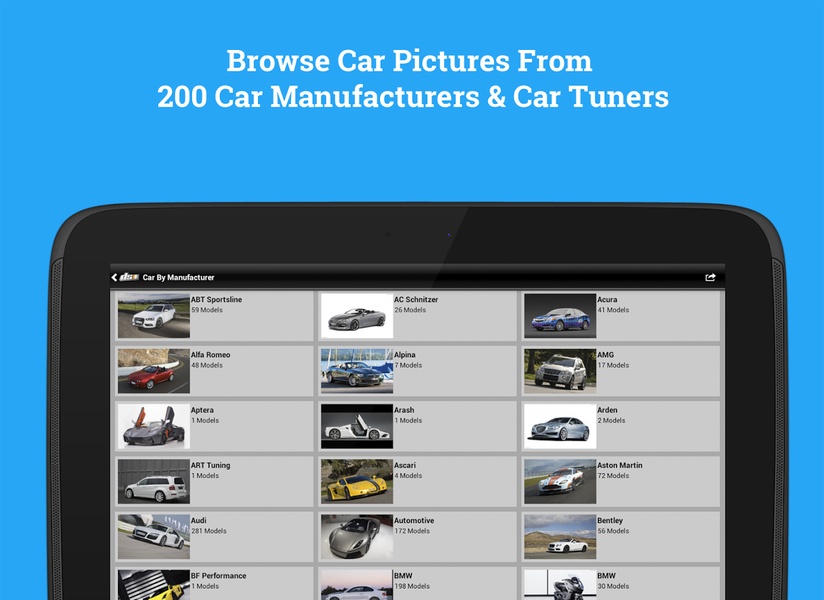Open the ART Tuning white SUV thumbnail
The width and height of the screenshot is (824, 600).
(153, 481)
